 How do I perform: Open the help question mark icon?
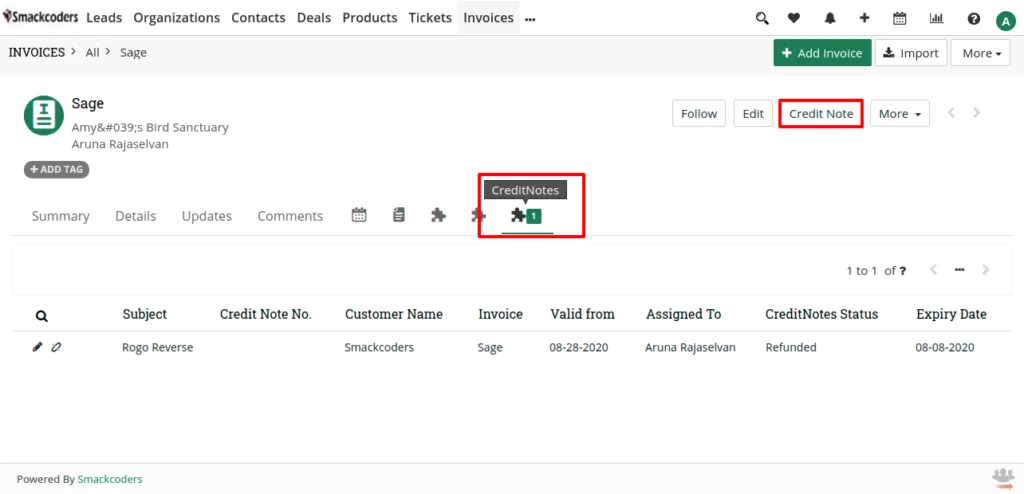(973, 19)
